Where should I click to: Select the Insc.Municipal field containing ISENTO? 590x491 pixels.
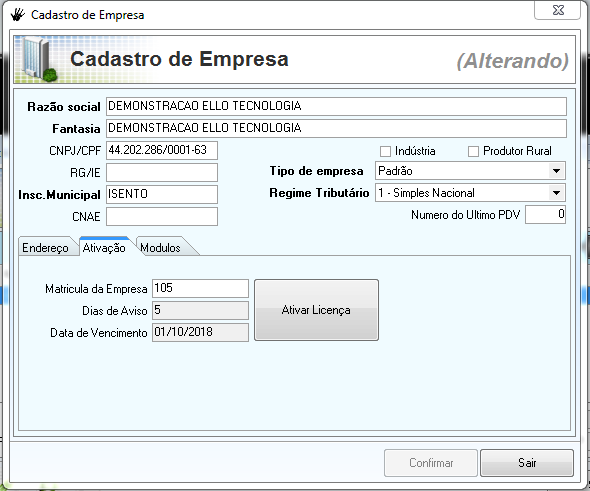[162, 194]
